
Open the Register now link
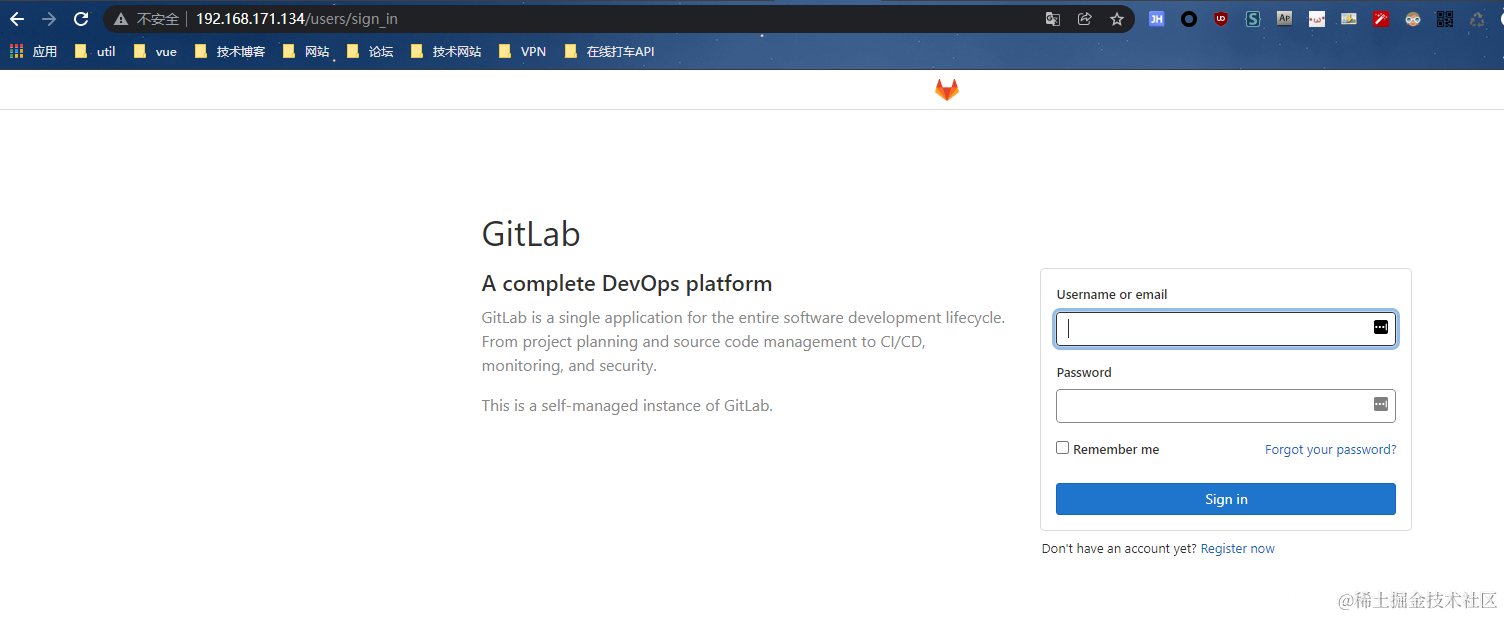[x=1238, y=549]
